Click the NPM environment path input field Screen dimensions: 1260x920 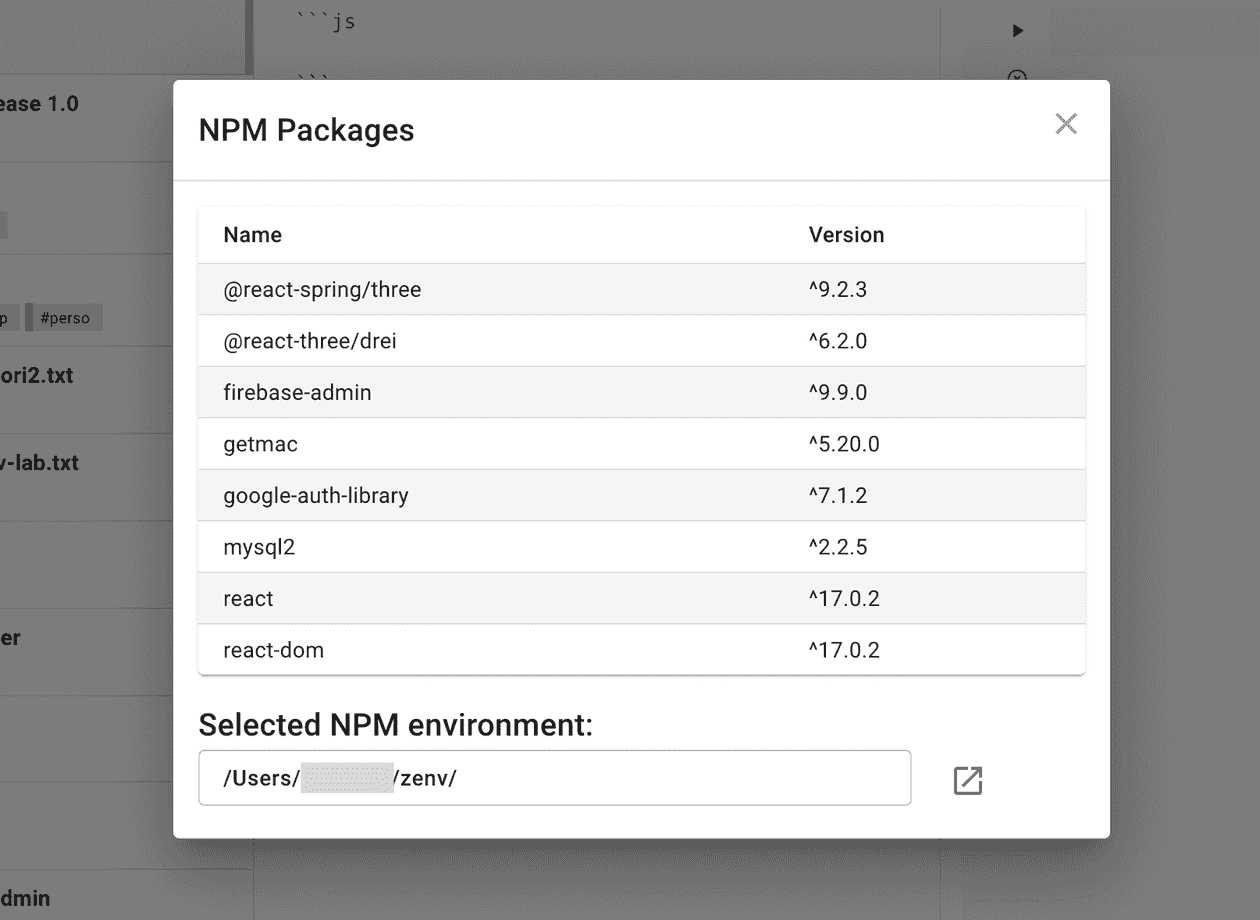555,777
